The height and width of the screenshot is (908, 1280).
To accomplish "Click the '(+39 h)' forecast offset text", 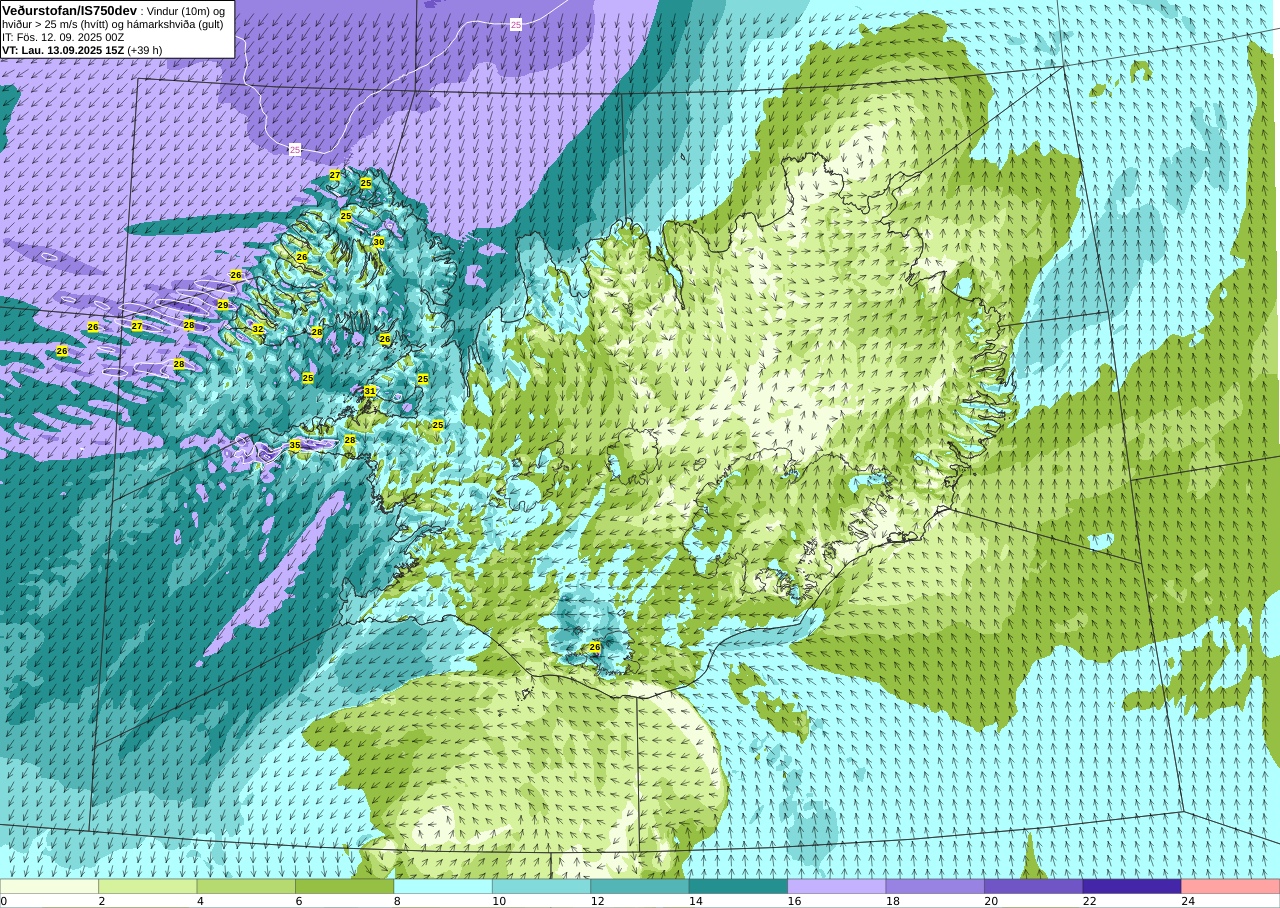I will tap(144, 50).
